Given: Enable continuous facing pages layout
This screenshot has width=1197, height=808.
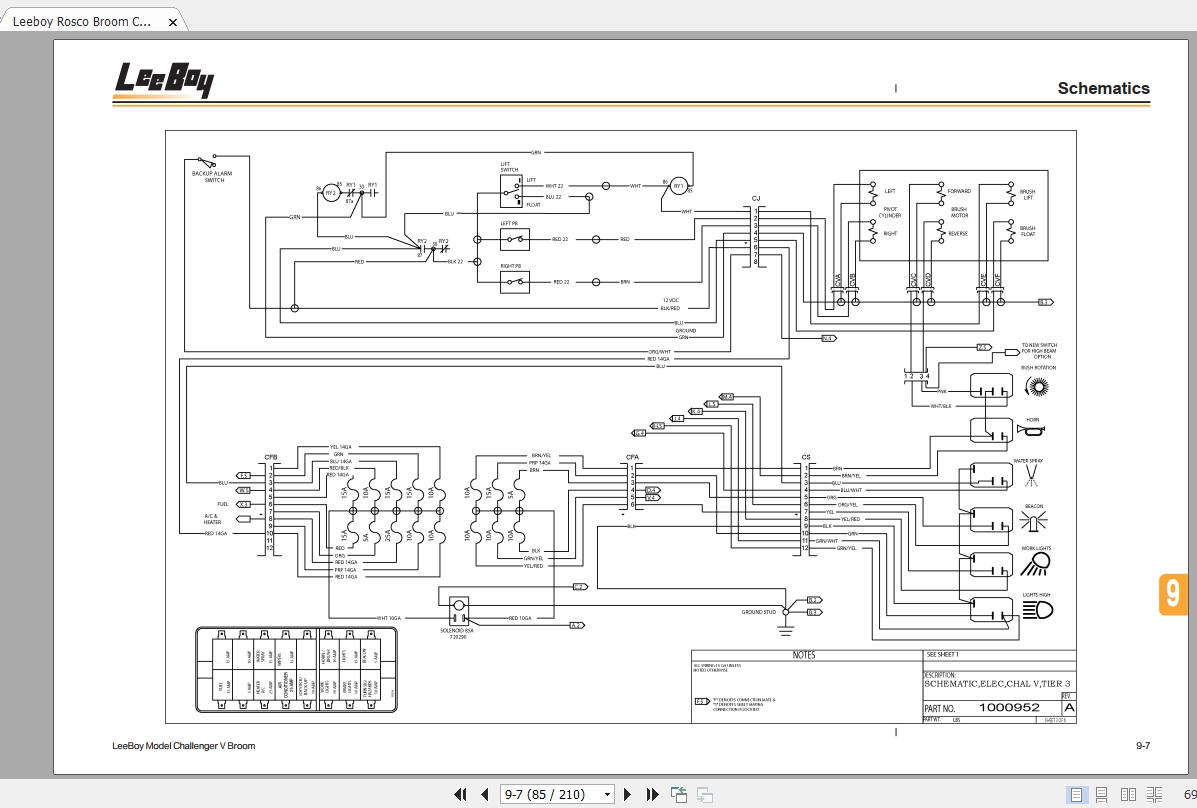Looking at the screenshot, I should (1154, 795).
